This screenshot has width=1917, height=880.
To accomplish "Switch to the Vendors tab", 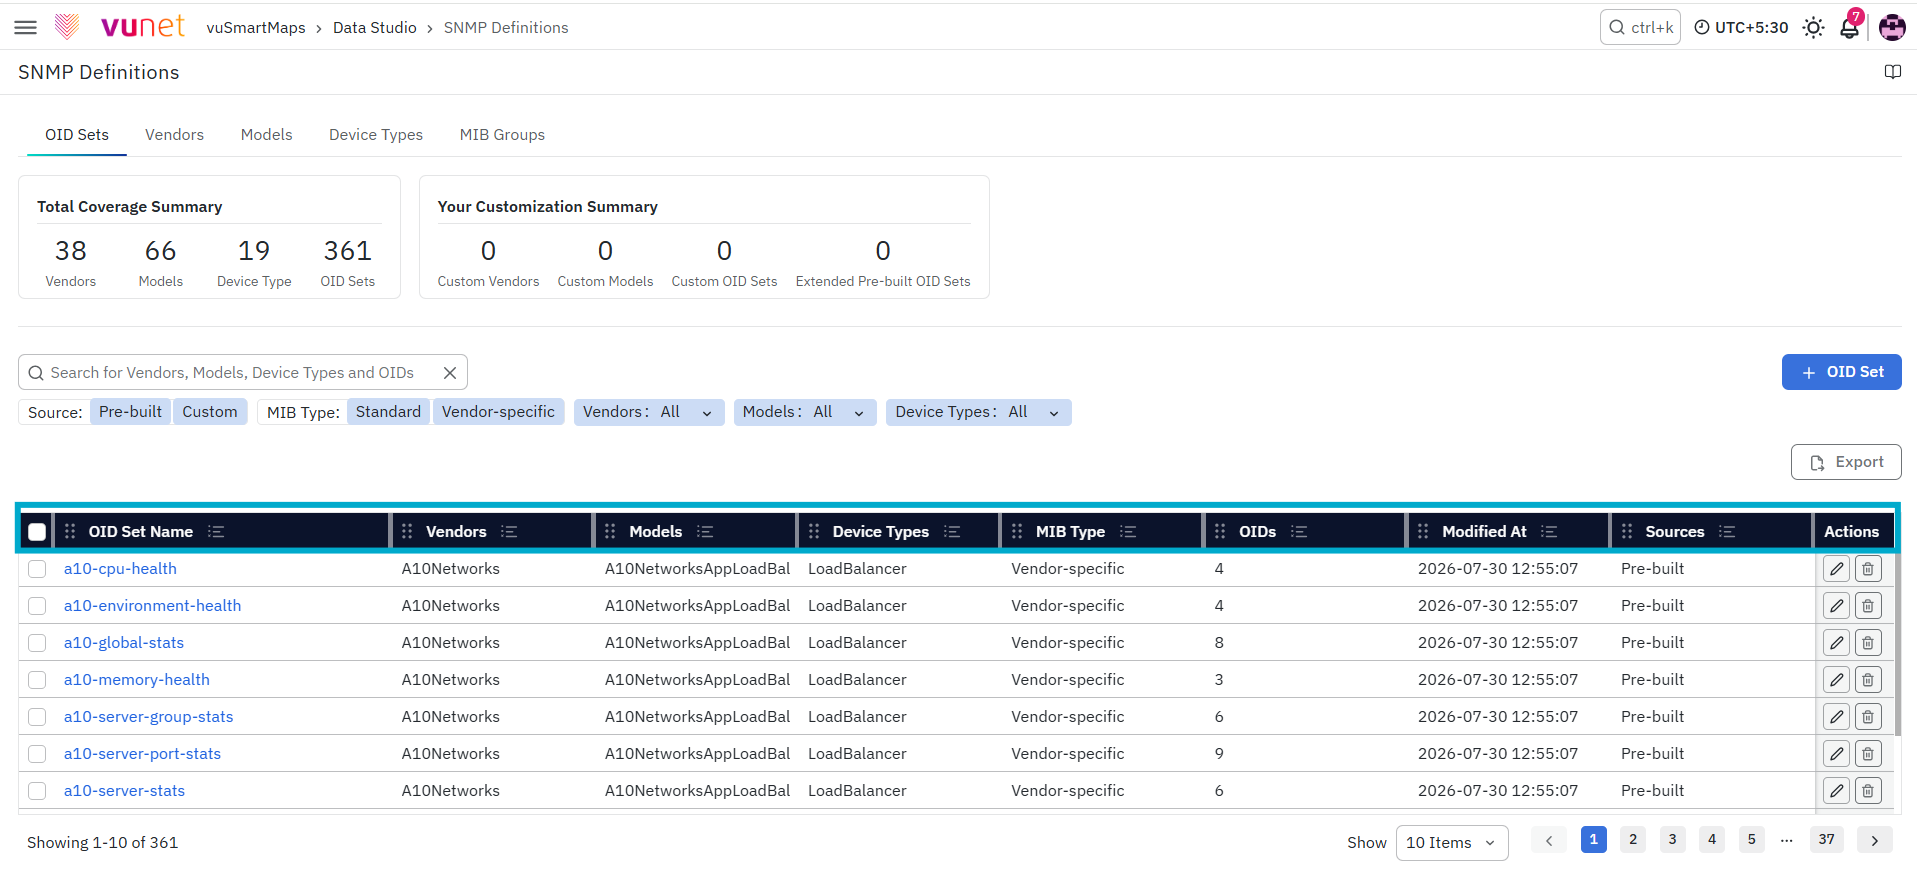I will (x=174, y=135).
